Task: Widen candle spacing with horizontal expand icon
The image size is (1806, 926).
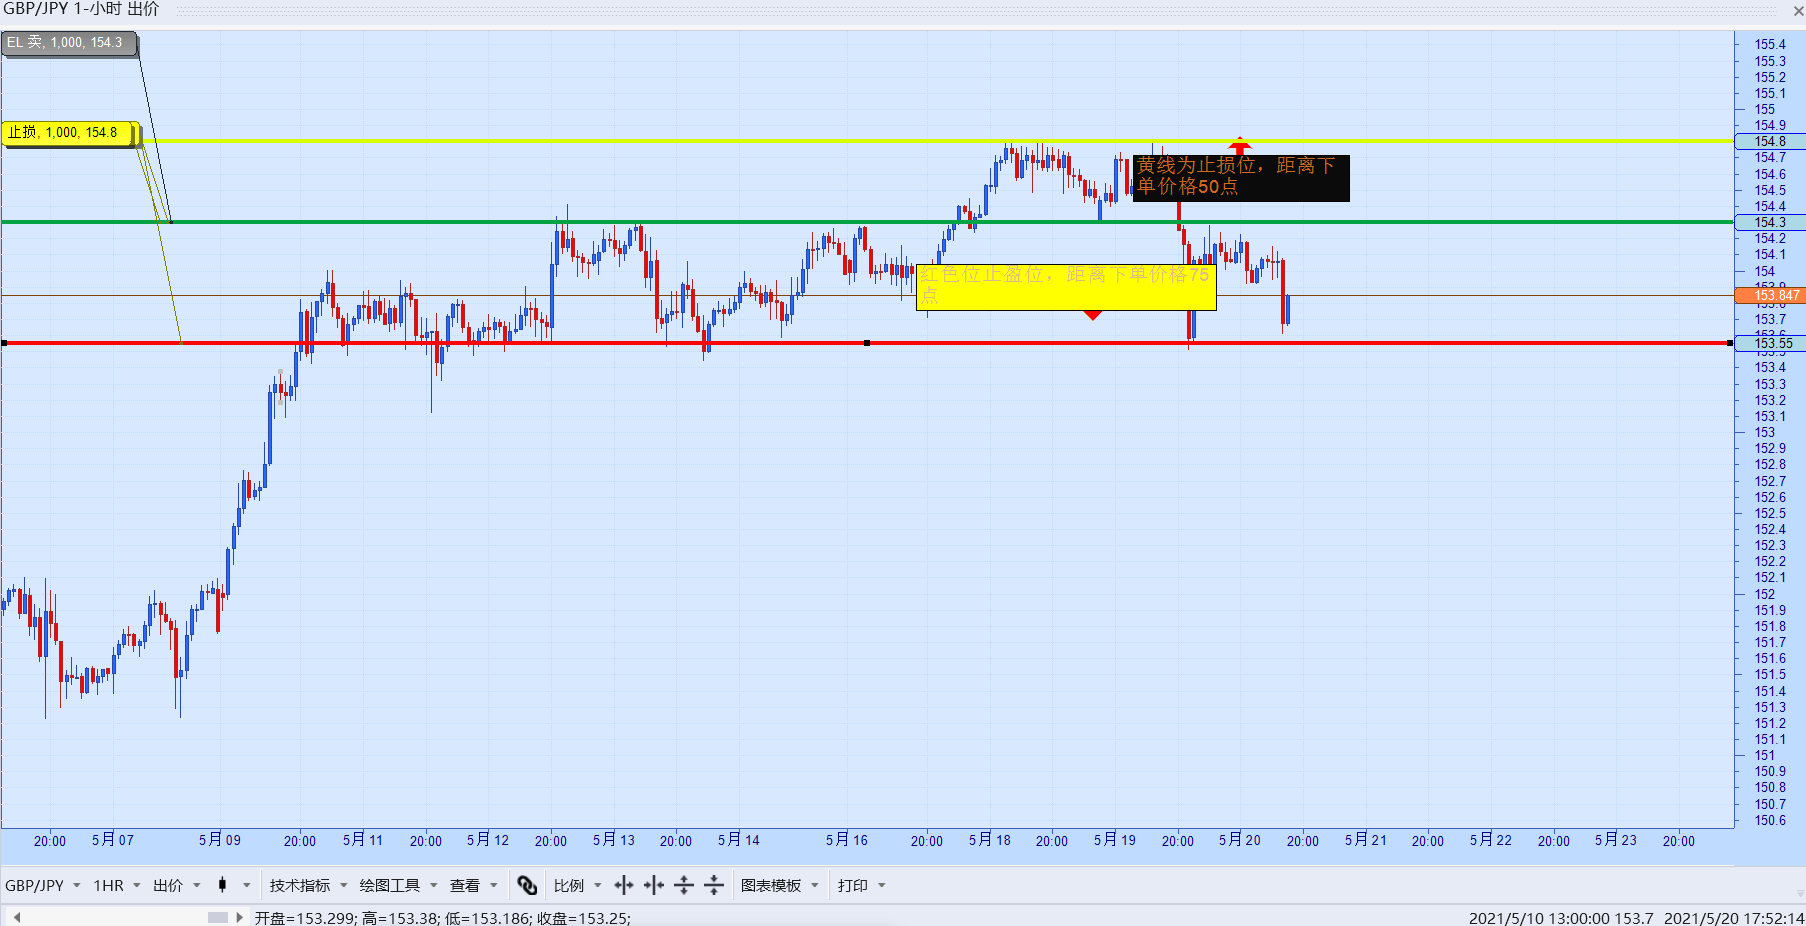Action: (x=622, y=885)
